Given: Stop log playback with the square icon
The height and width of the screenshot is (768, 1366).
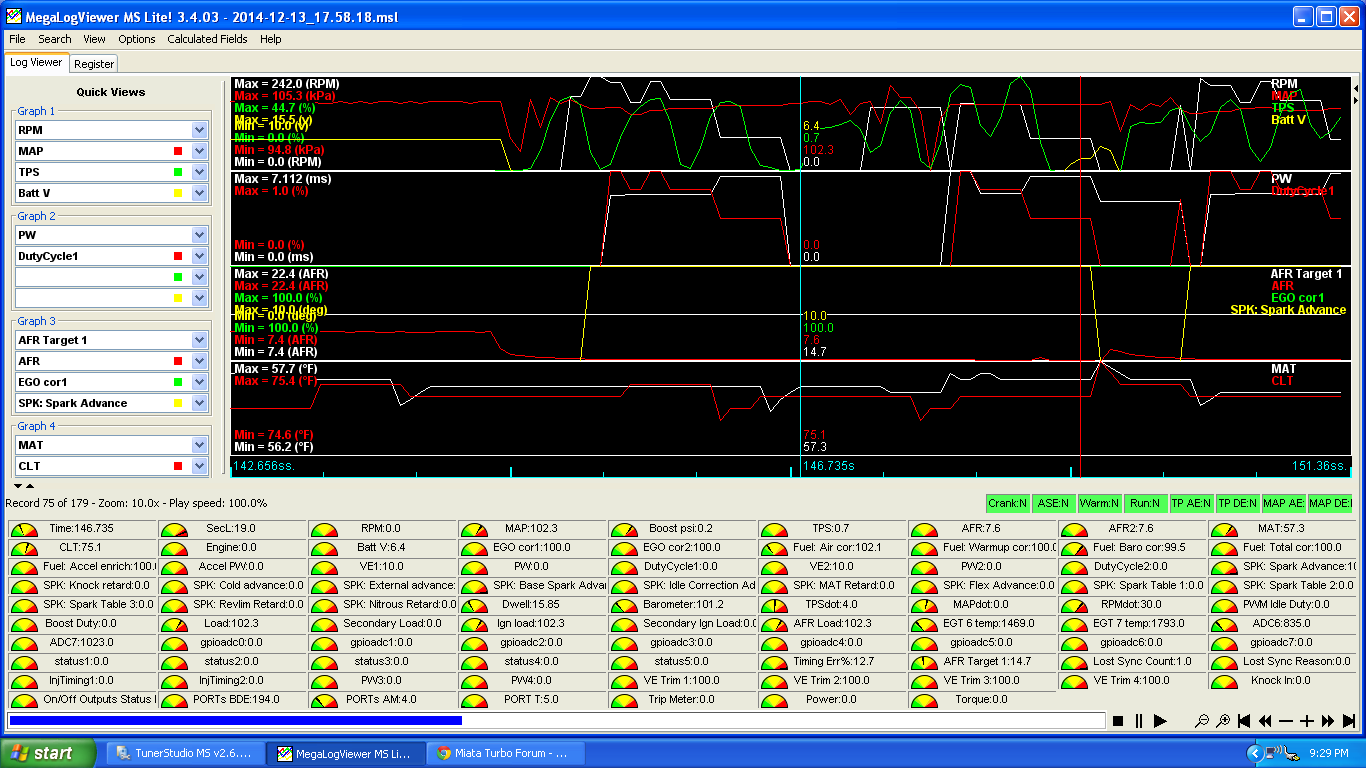Looking at the screenshot, I should click(x=1118, y=720).
